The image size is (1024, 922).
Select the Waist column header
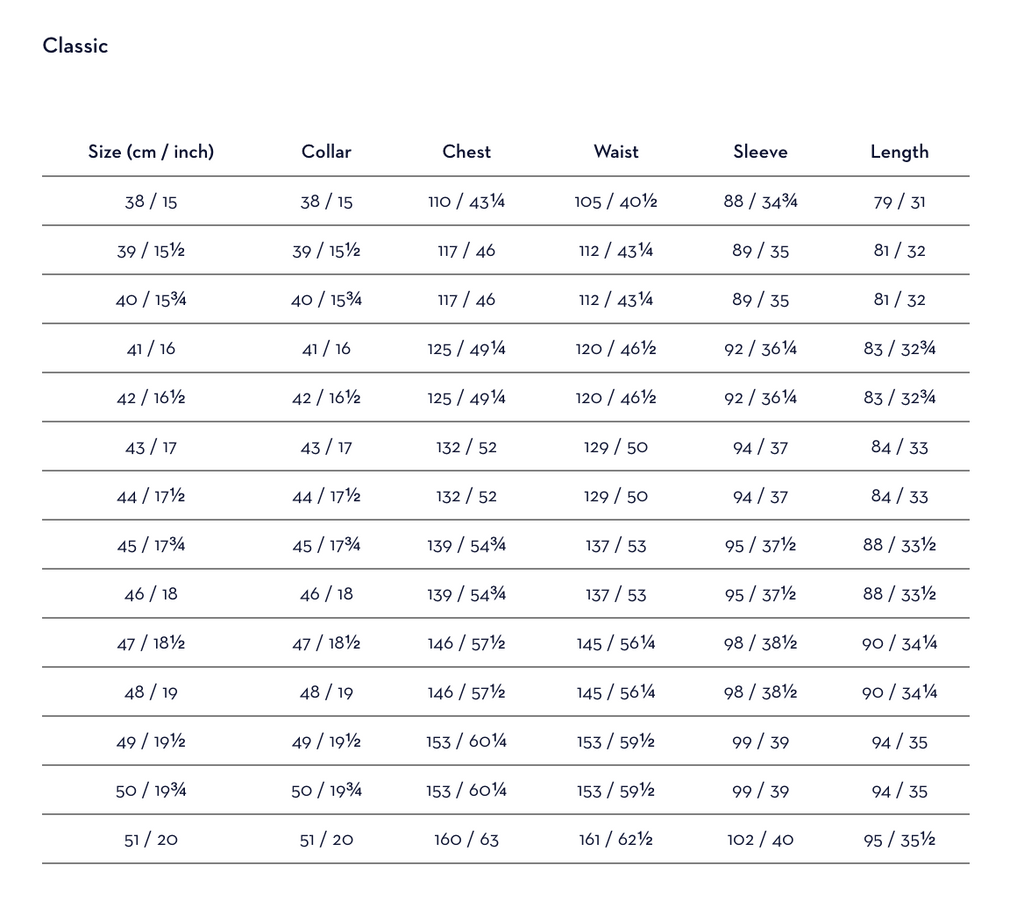pyautogui.click(x=616, y=152)
